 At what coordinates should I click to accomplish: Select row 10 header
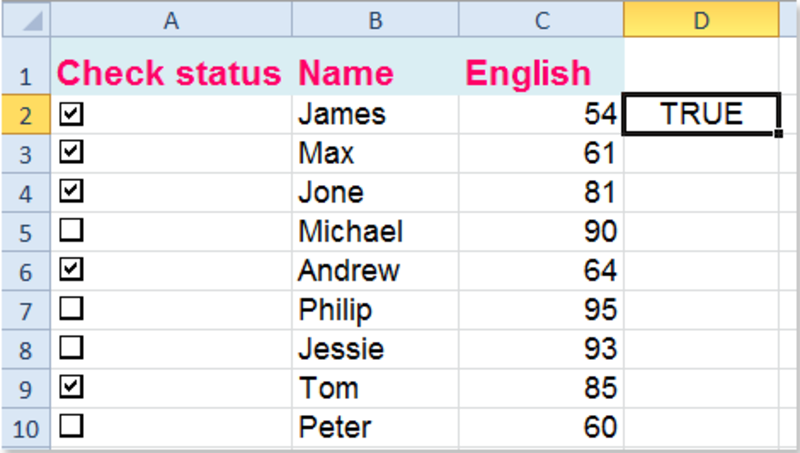pos(26,428)
